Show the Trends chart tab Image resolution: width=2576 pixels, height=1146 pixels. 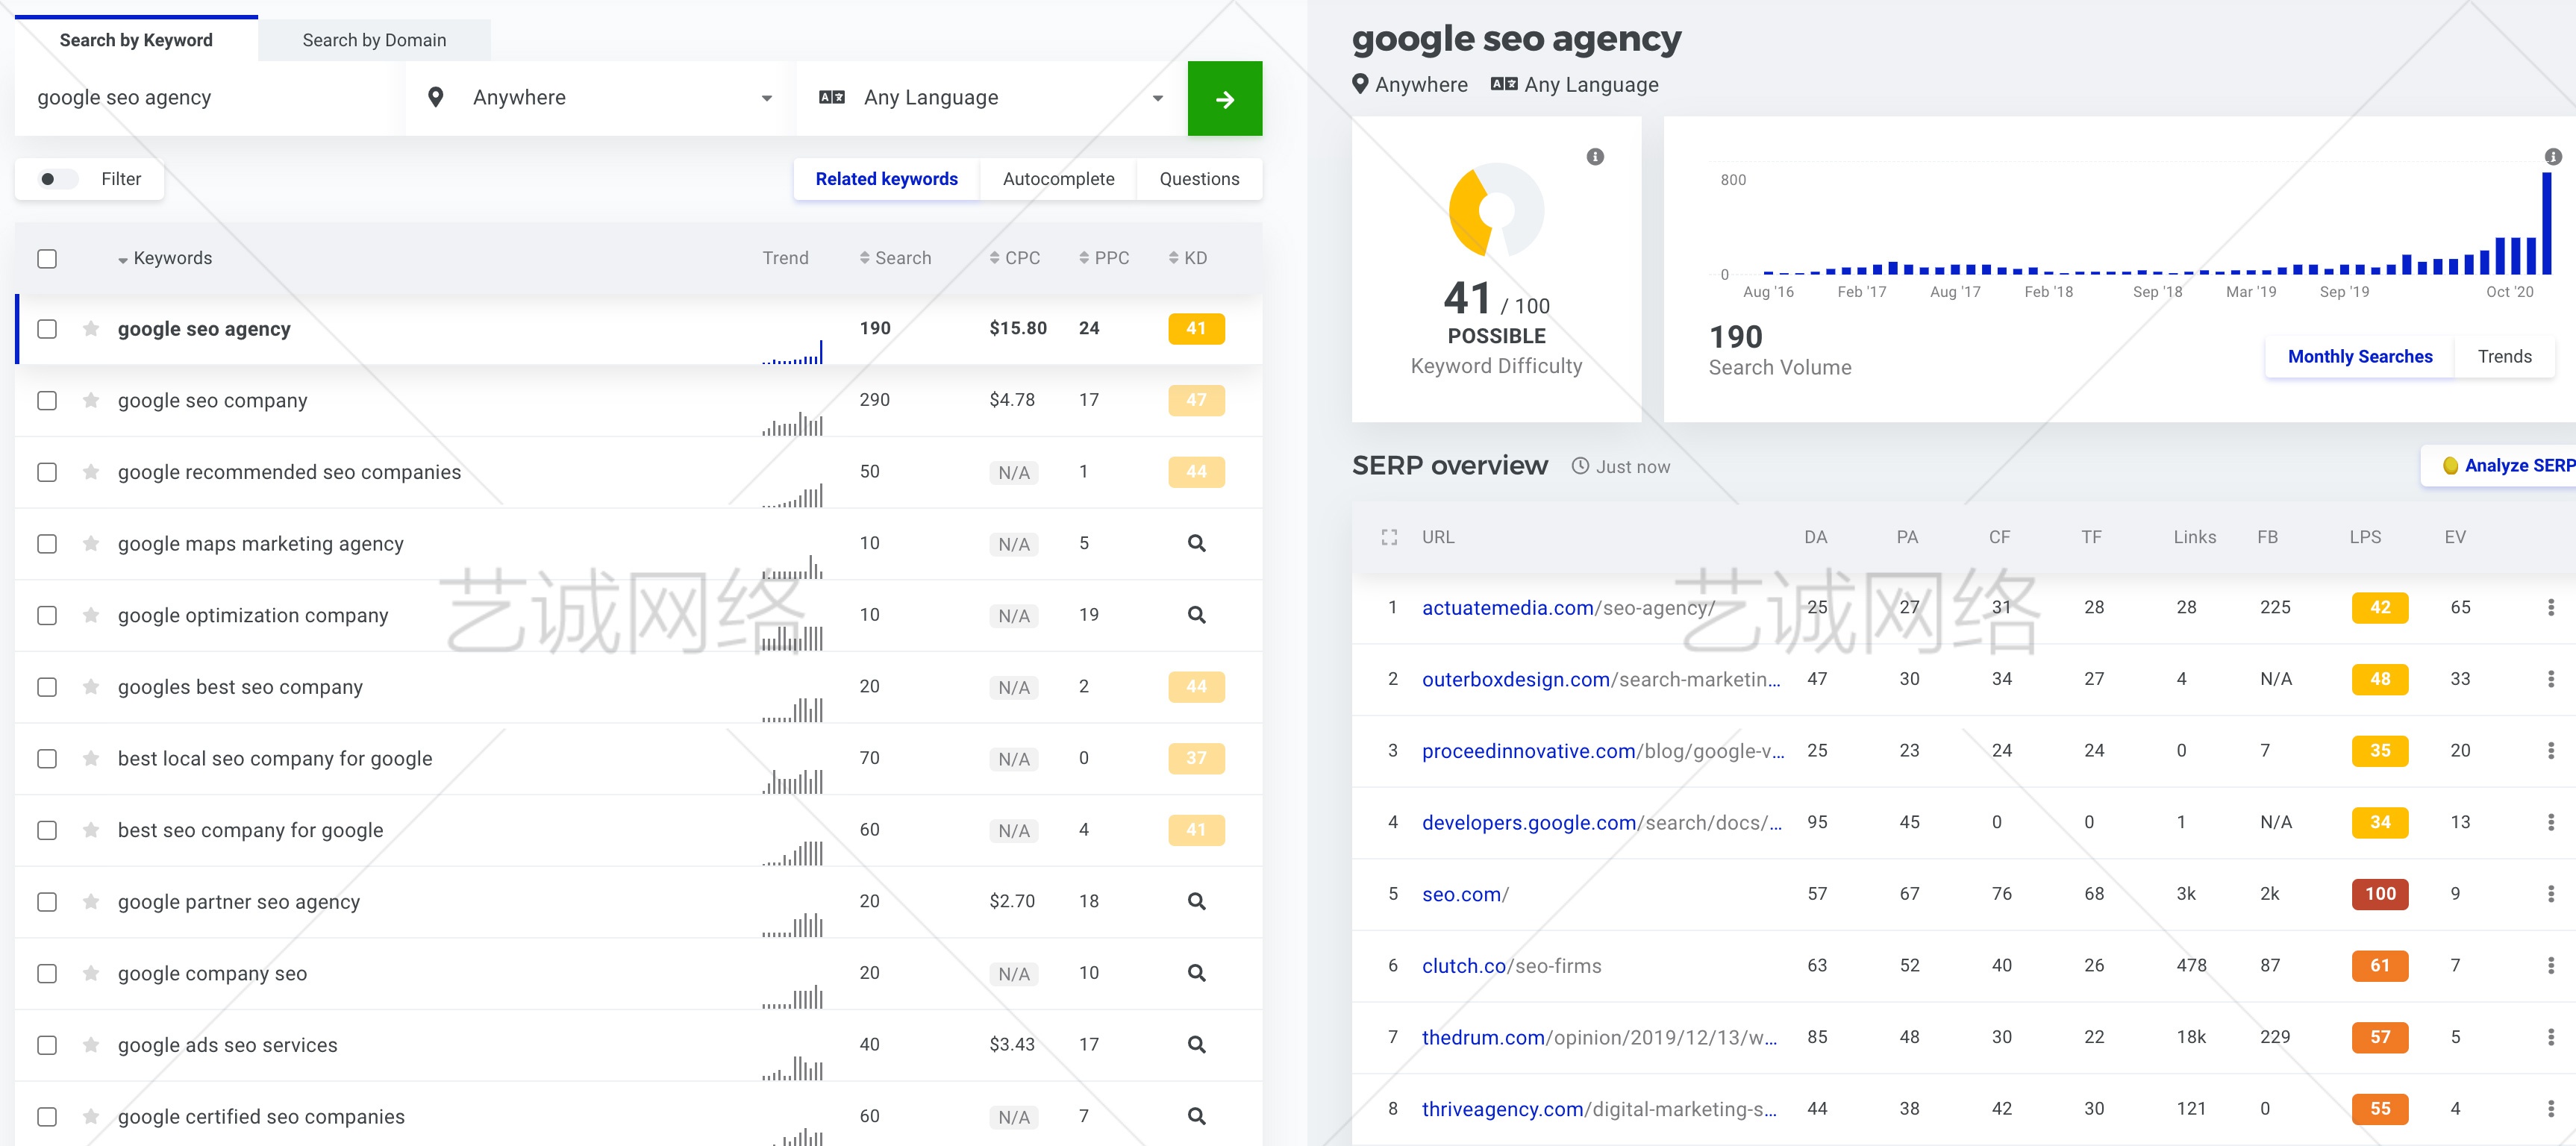pos(2504,357)
